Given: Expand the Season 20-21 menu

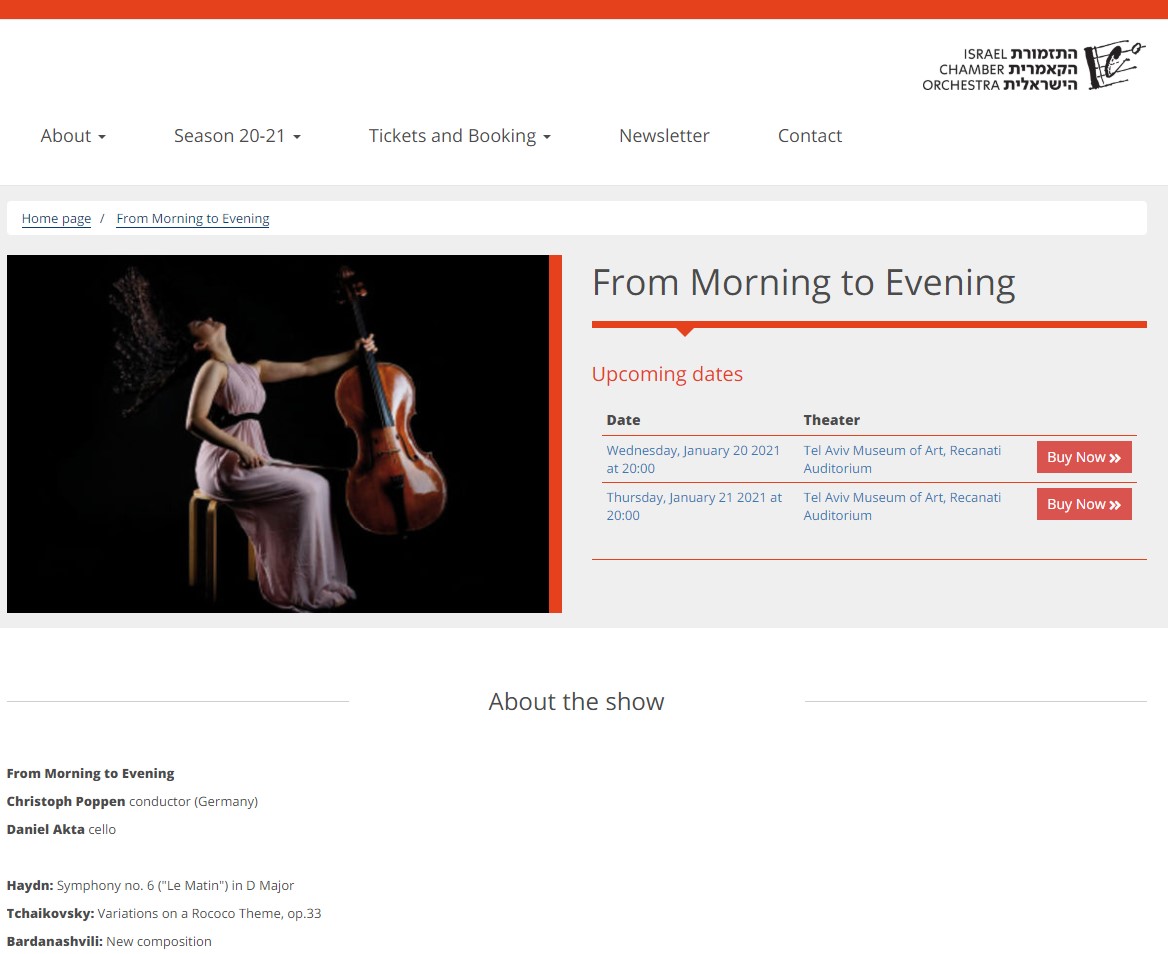Looking at the screenshot, I should pos(237,136).
